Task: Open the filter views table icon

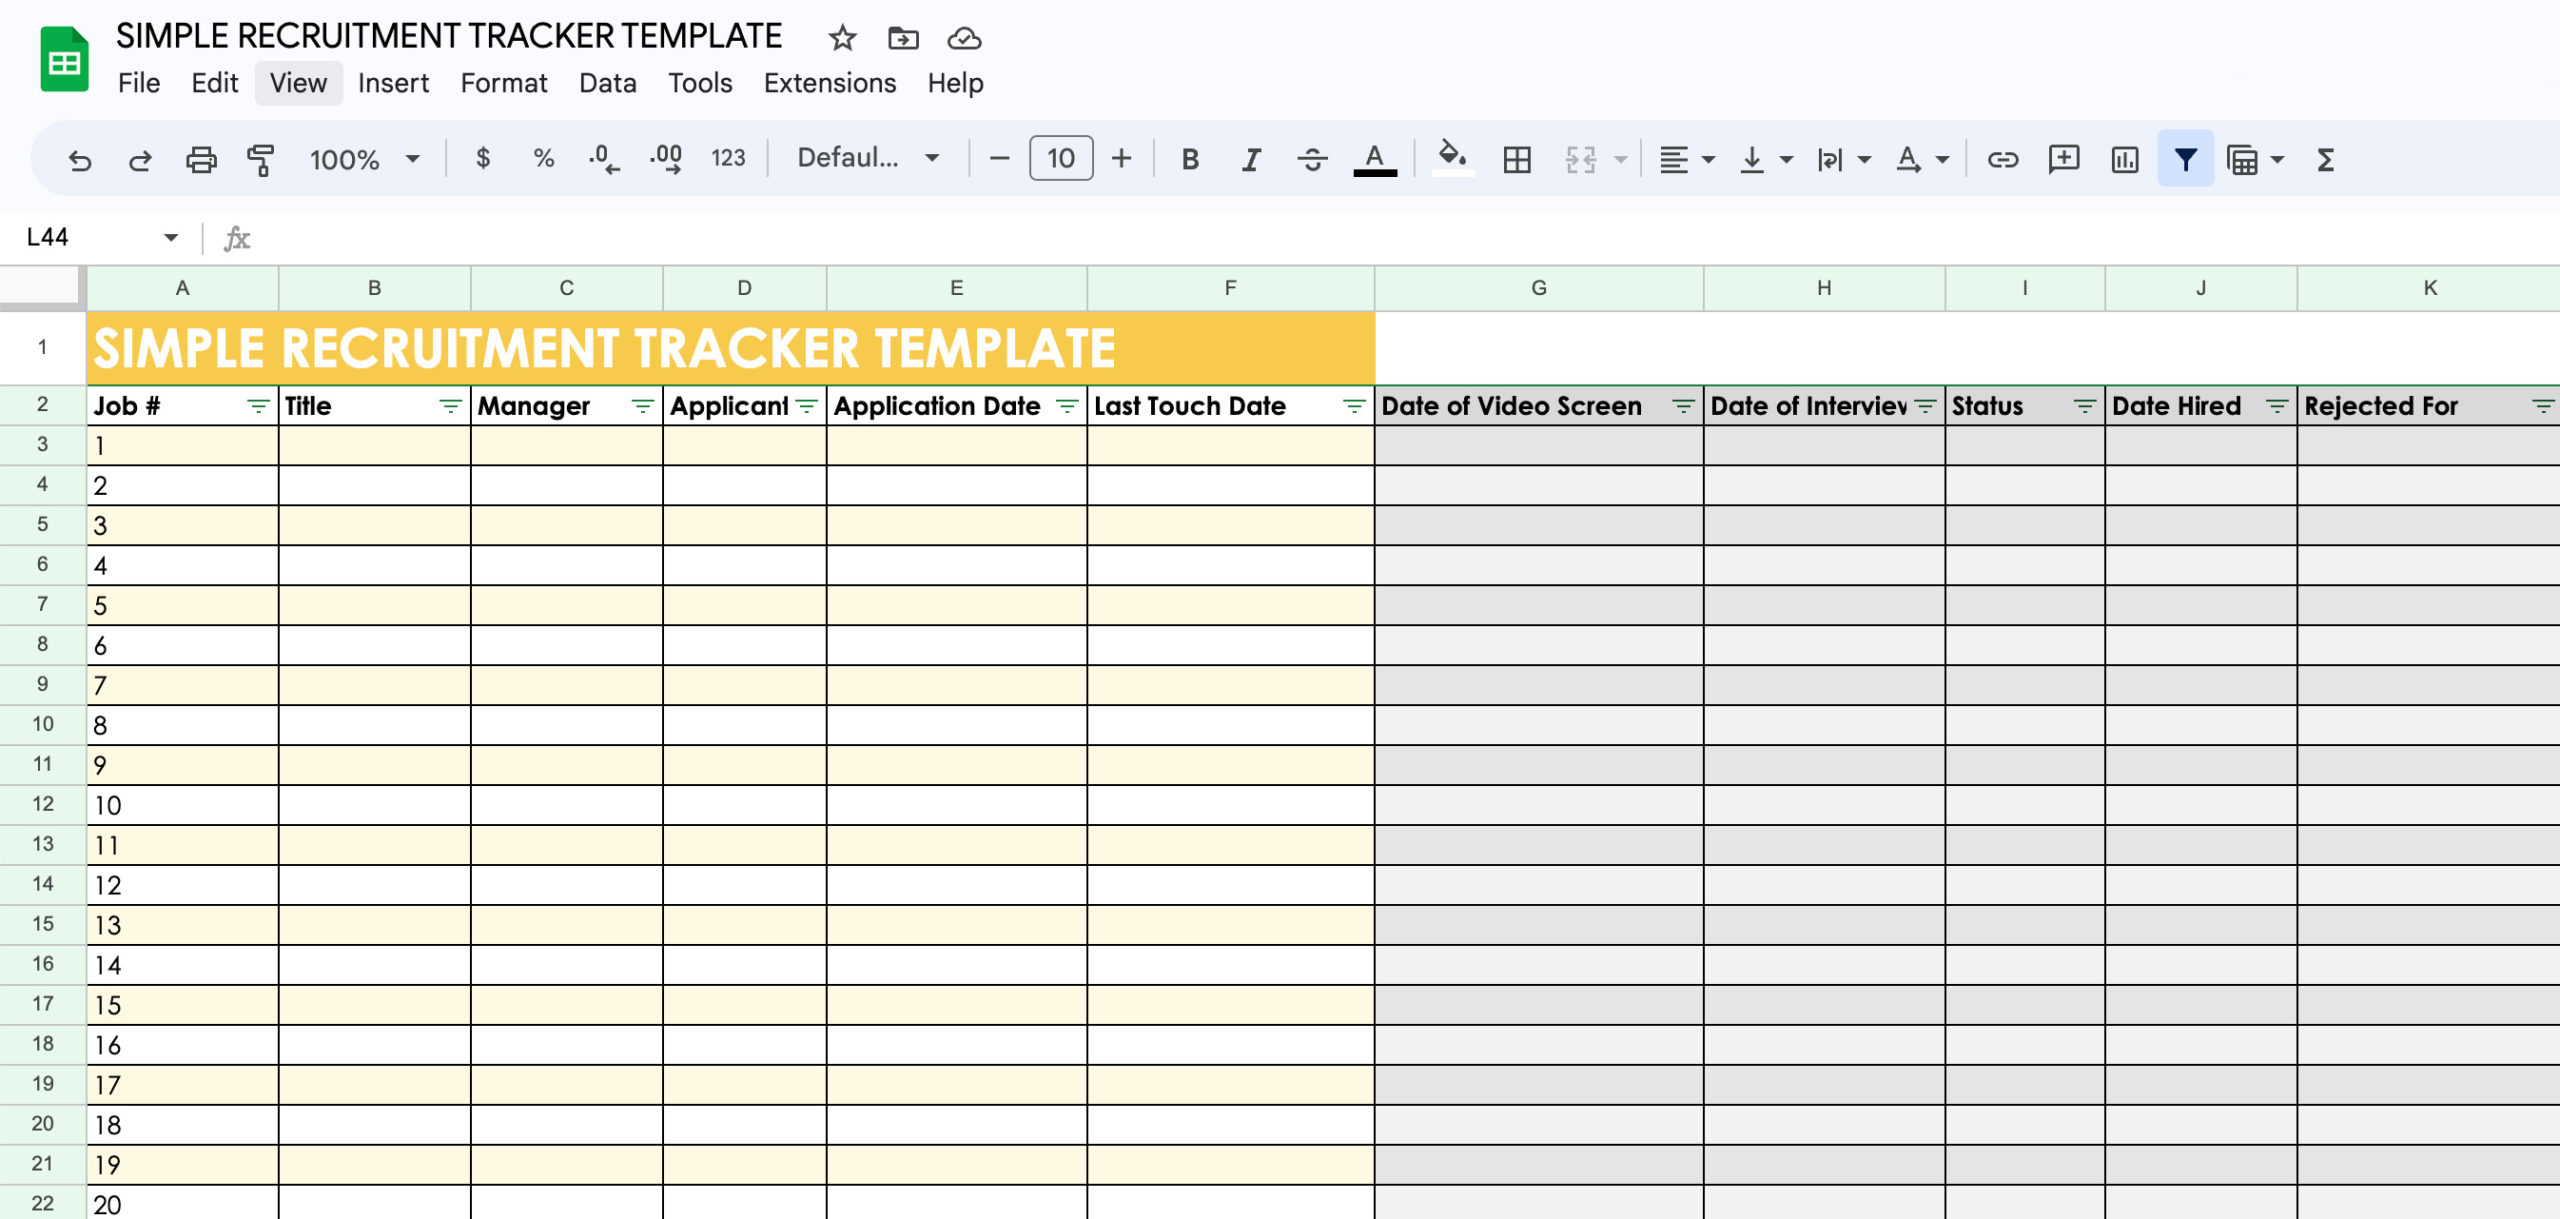Action: (x=2243, y=160)
